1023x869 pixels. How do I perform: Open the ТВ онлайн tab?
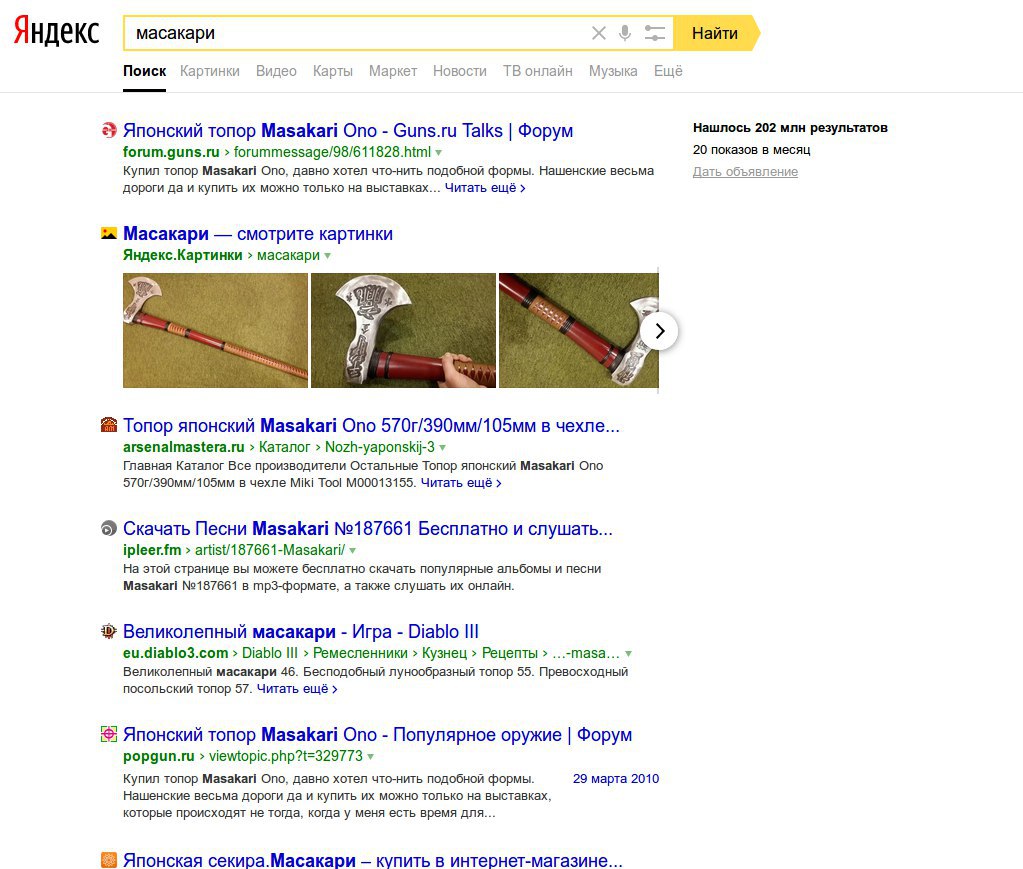538,71
